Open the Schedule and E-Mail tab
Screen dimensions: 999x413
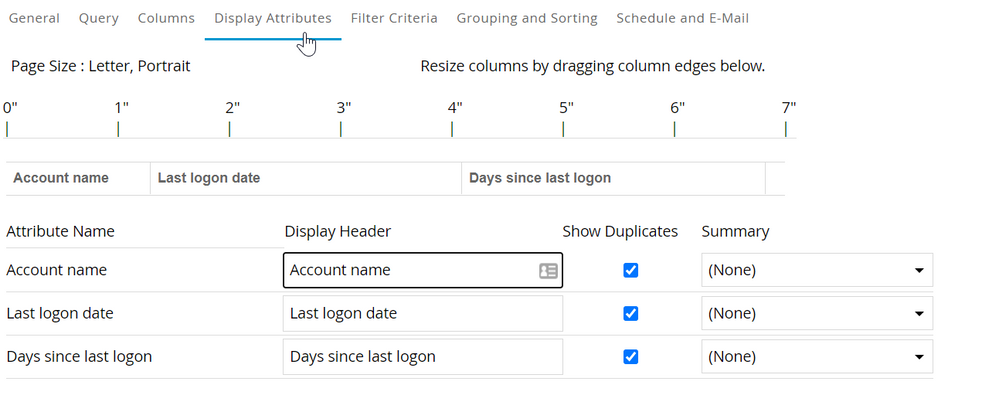click(x=682, y=18)
